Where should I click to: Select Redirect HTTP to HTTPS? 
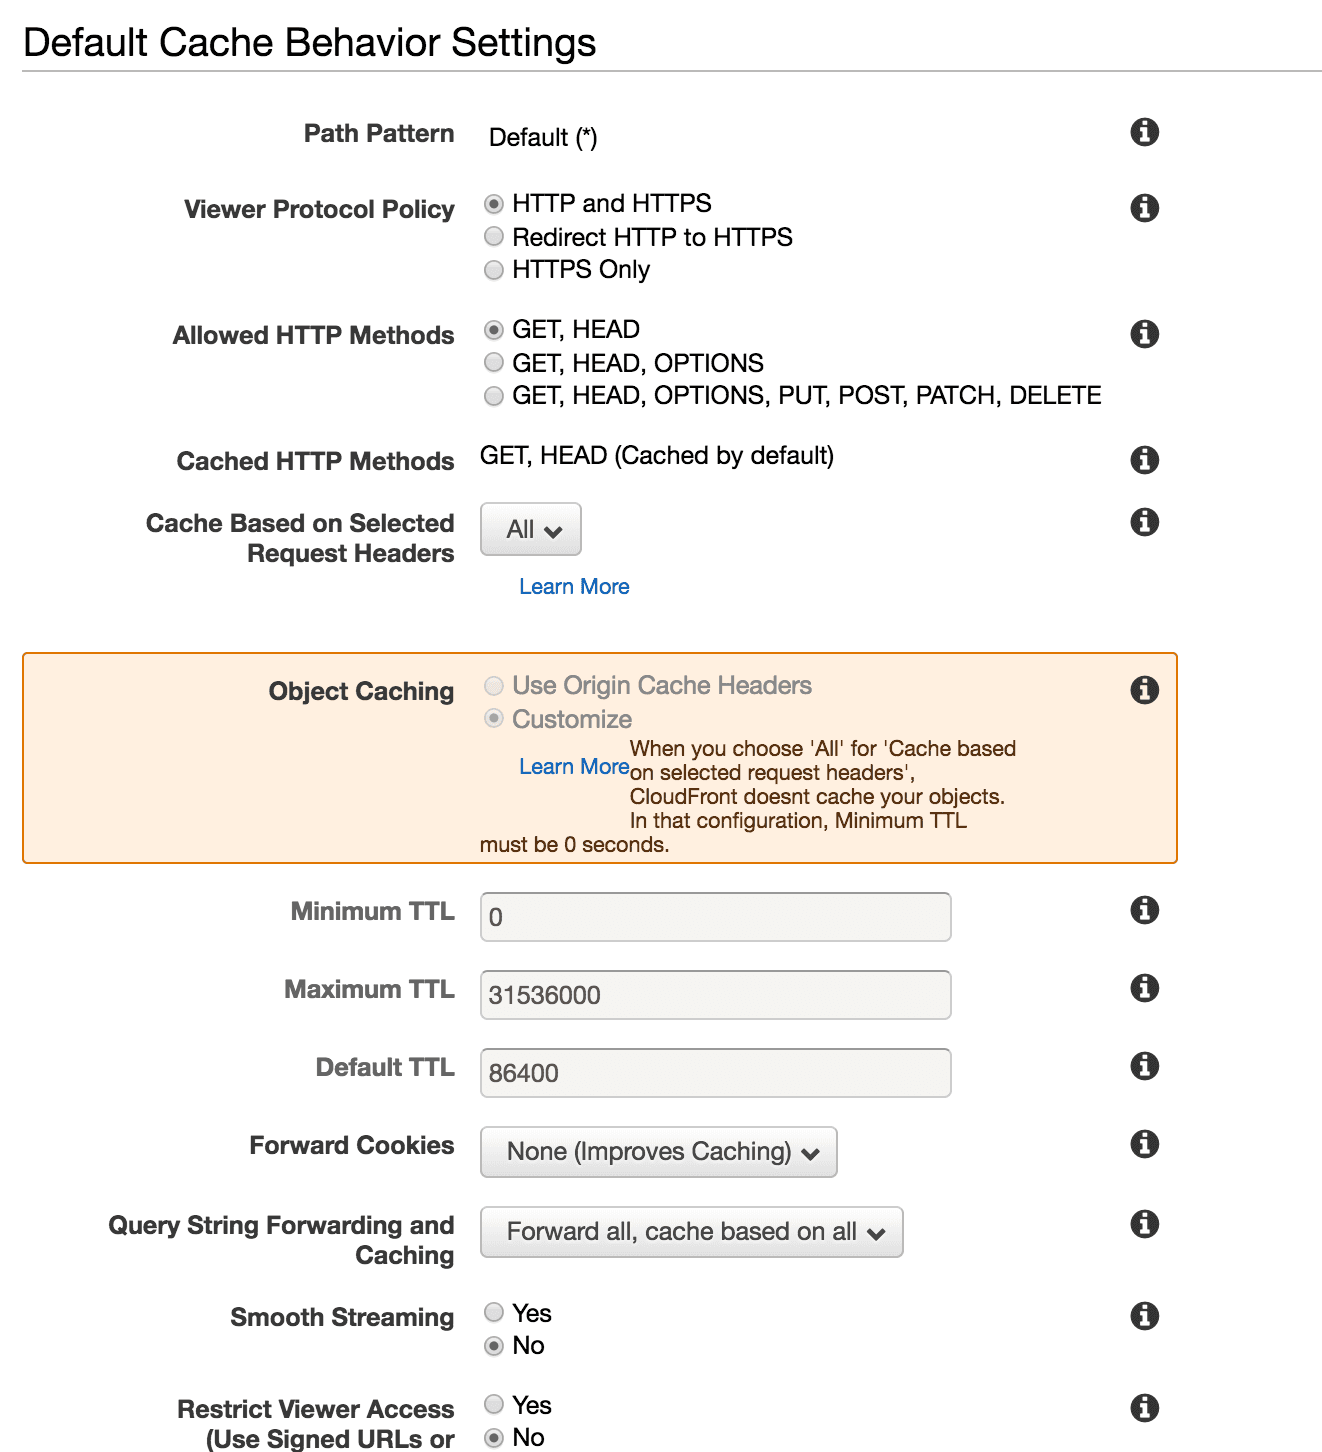(x=493, y=236)
